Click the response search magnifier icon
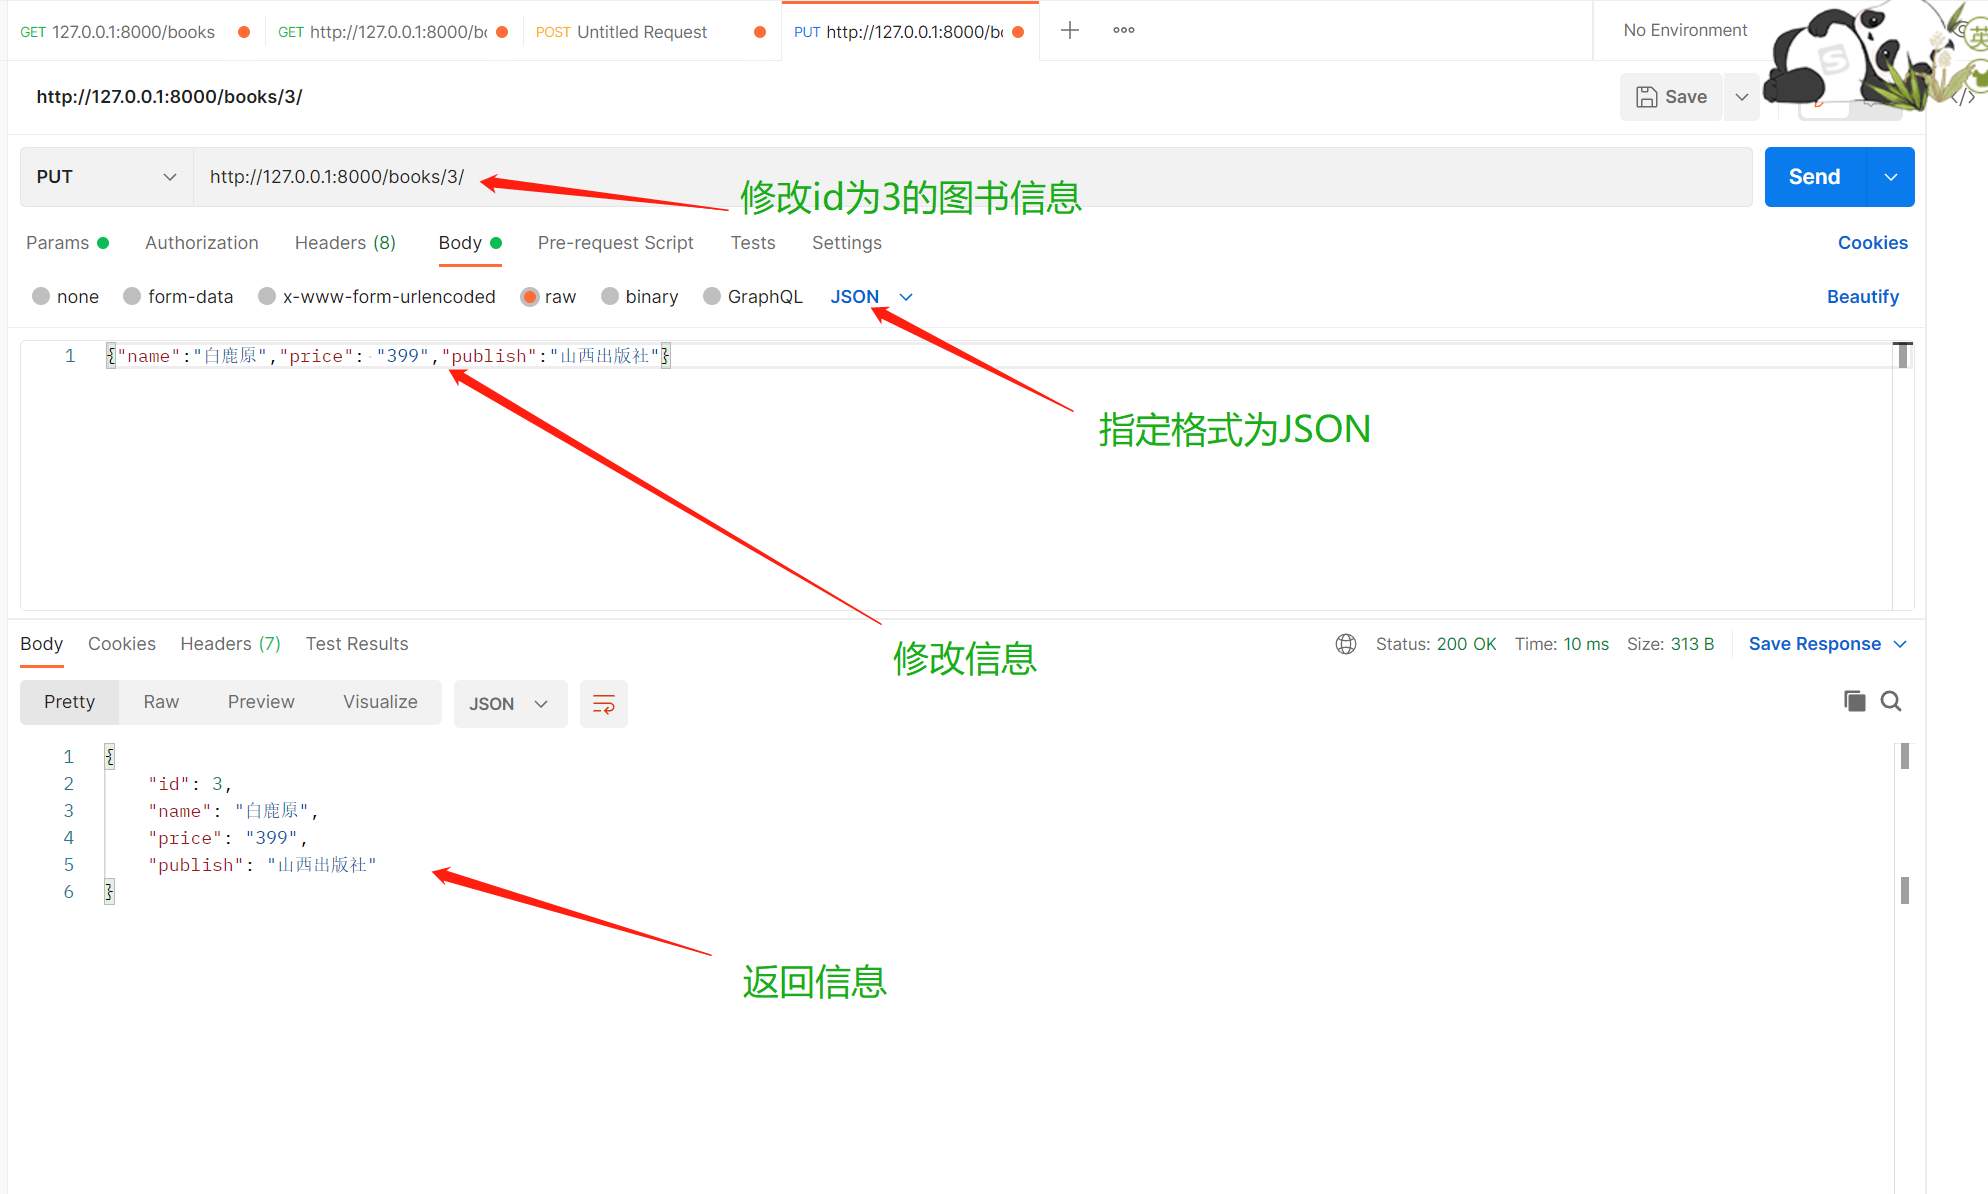Screen dimensions: 1988x1194 coord(1890,701)
